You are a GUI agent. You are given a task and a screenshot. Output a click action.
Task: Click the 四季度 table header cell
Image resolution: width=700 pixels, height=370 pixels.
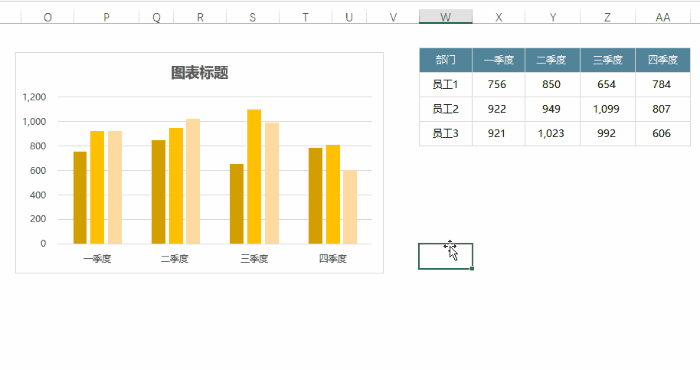pos(663,60)
